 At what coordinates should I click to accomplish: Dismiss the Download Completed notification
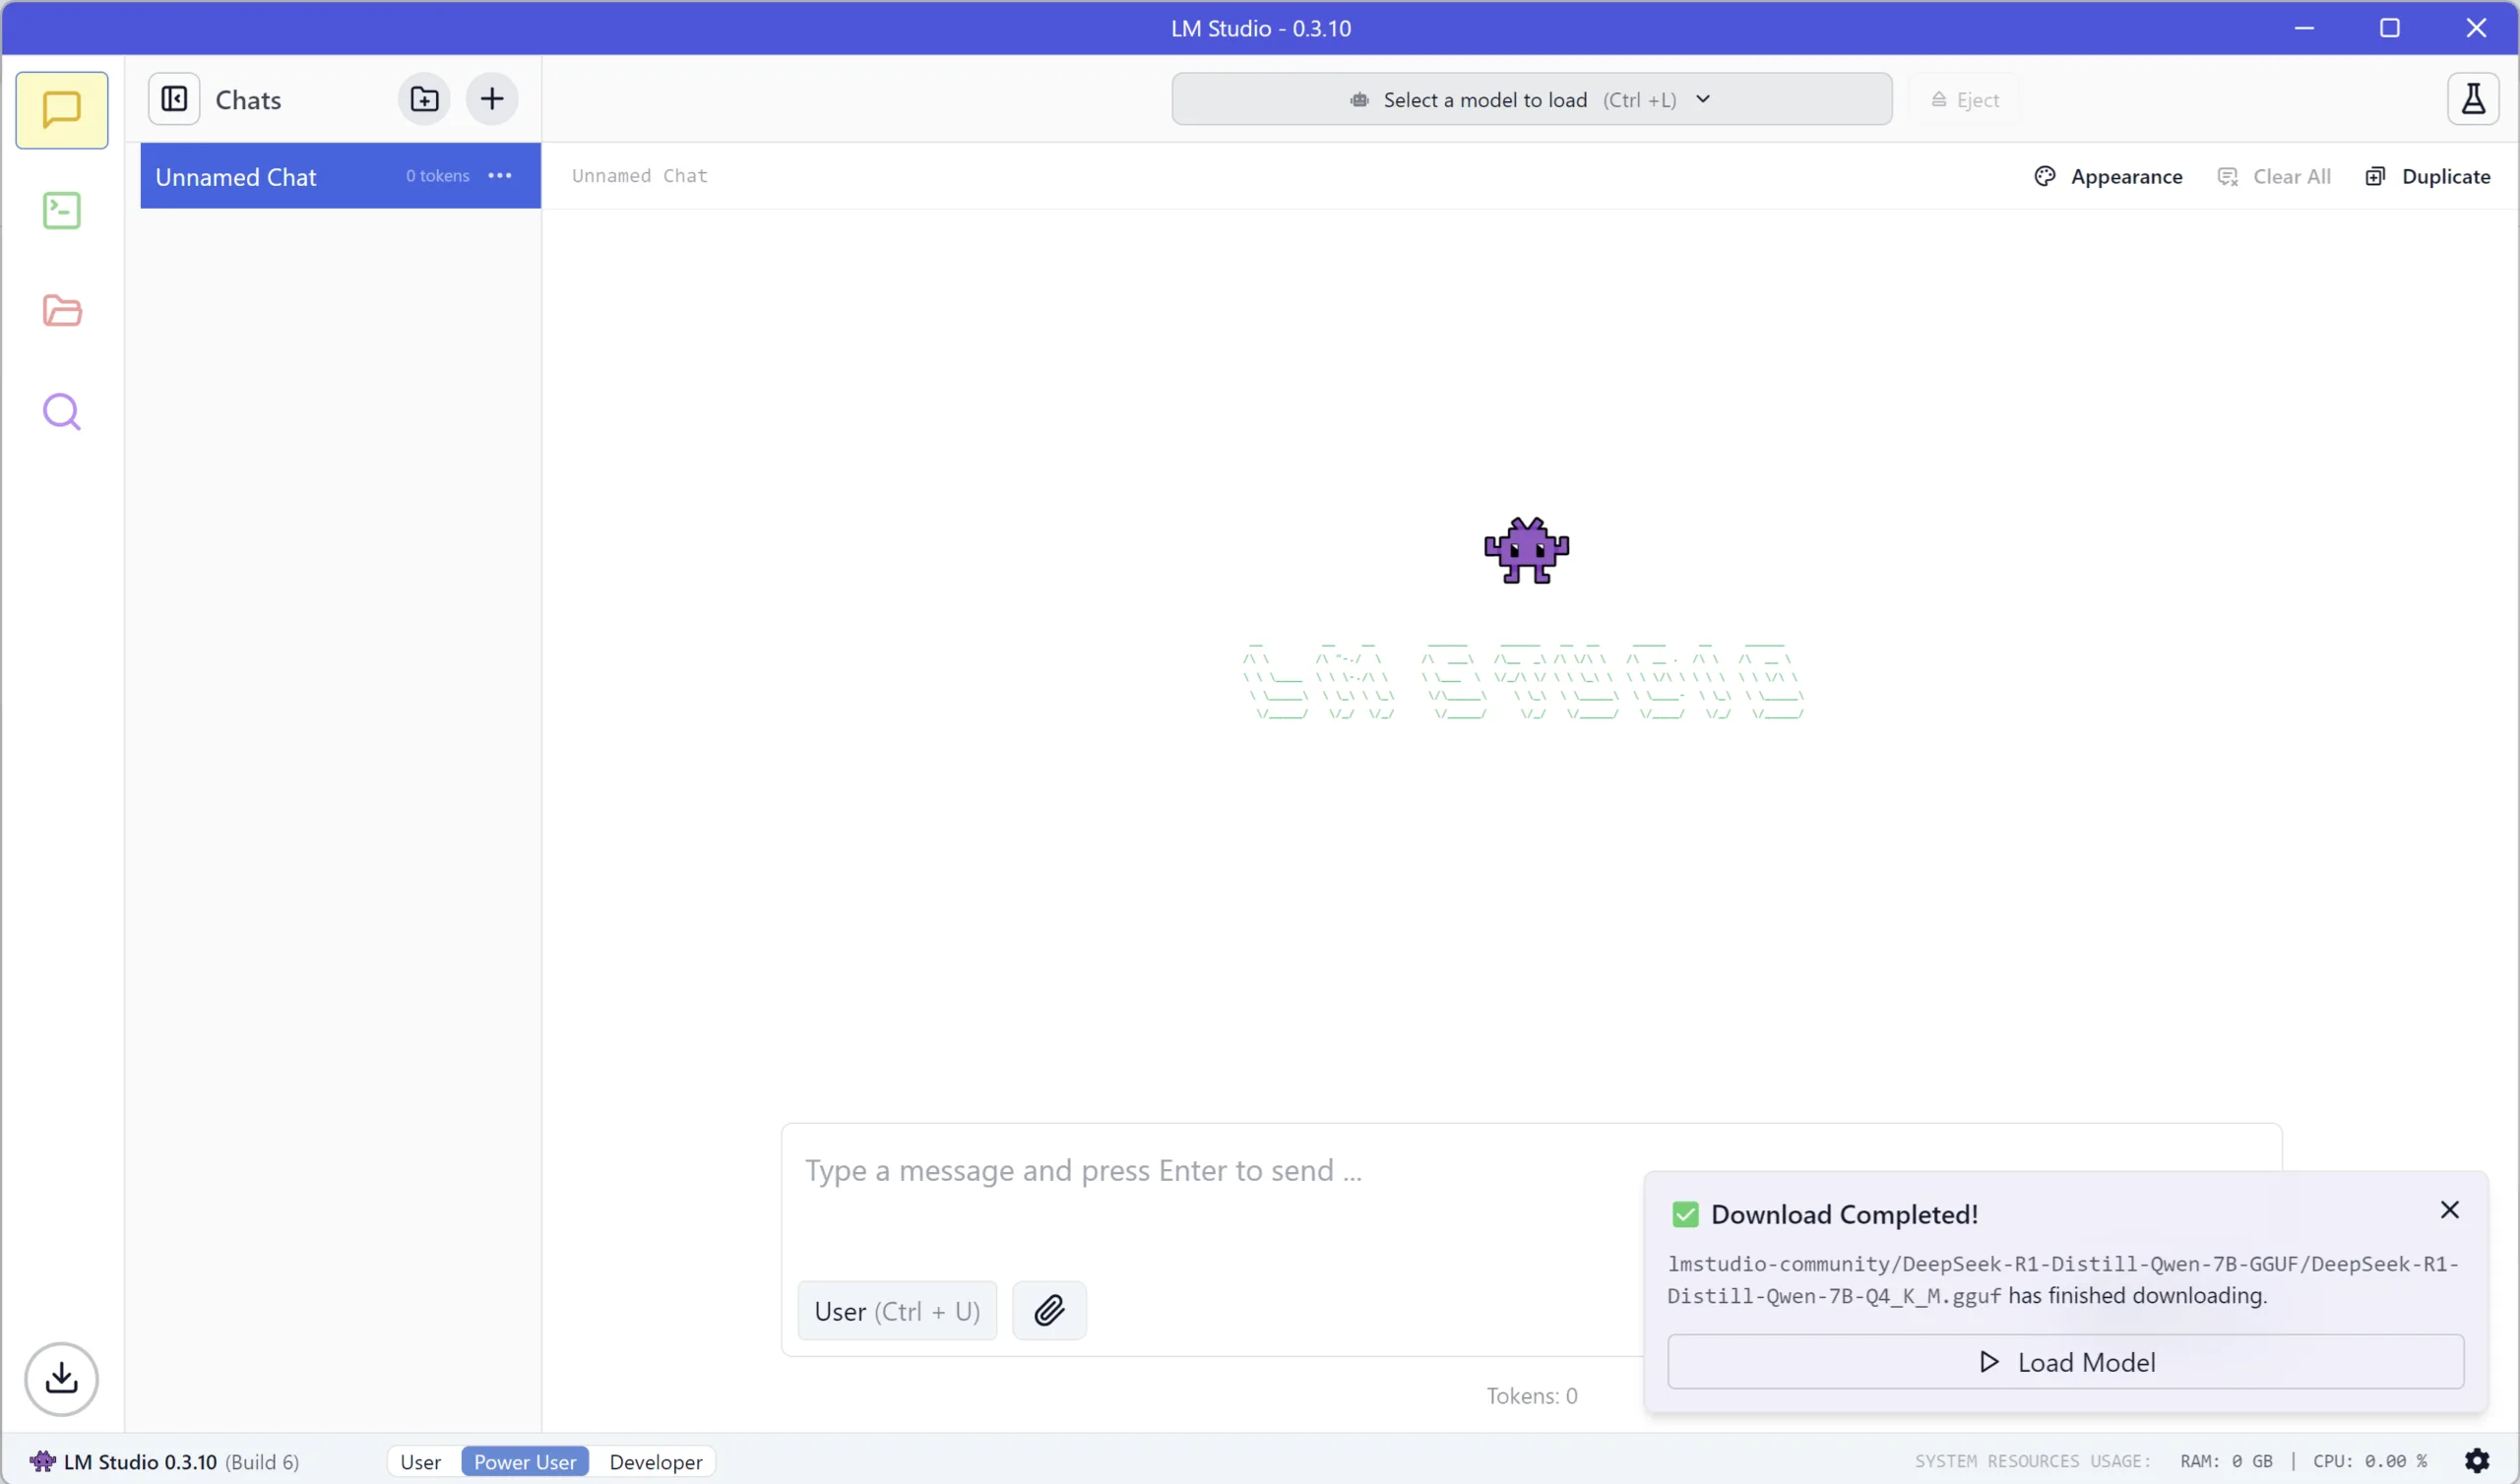2450,1210
